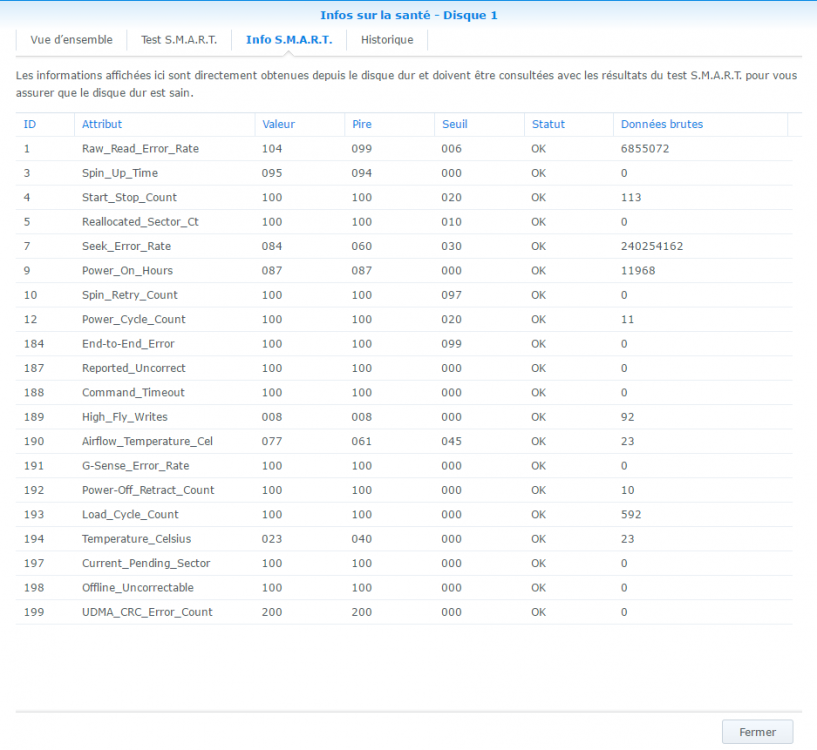Select the Info S.M.A.R.T. tab
This screenshot has height=750, width=817.
289,40
